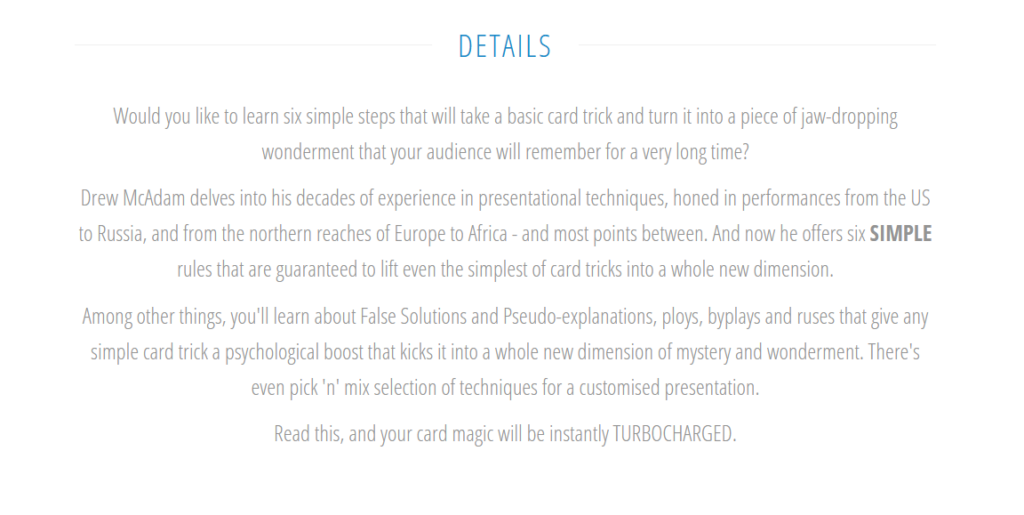Click the sentence 'Read this, and your card magic'

point(505,433)
